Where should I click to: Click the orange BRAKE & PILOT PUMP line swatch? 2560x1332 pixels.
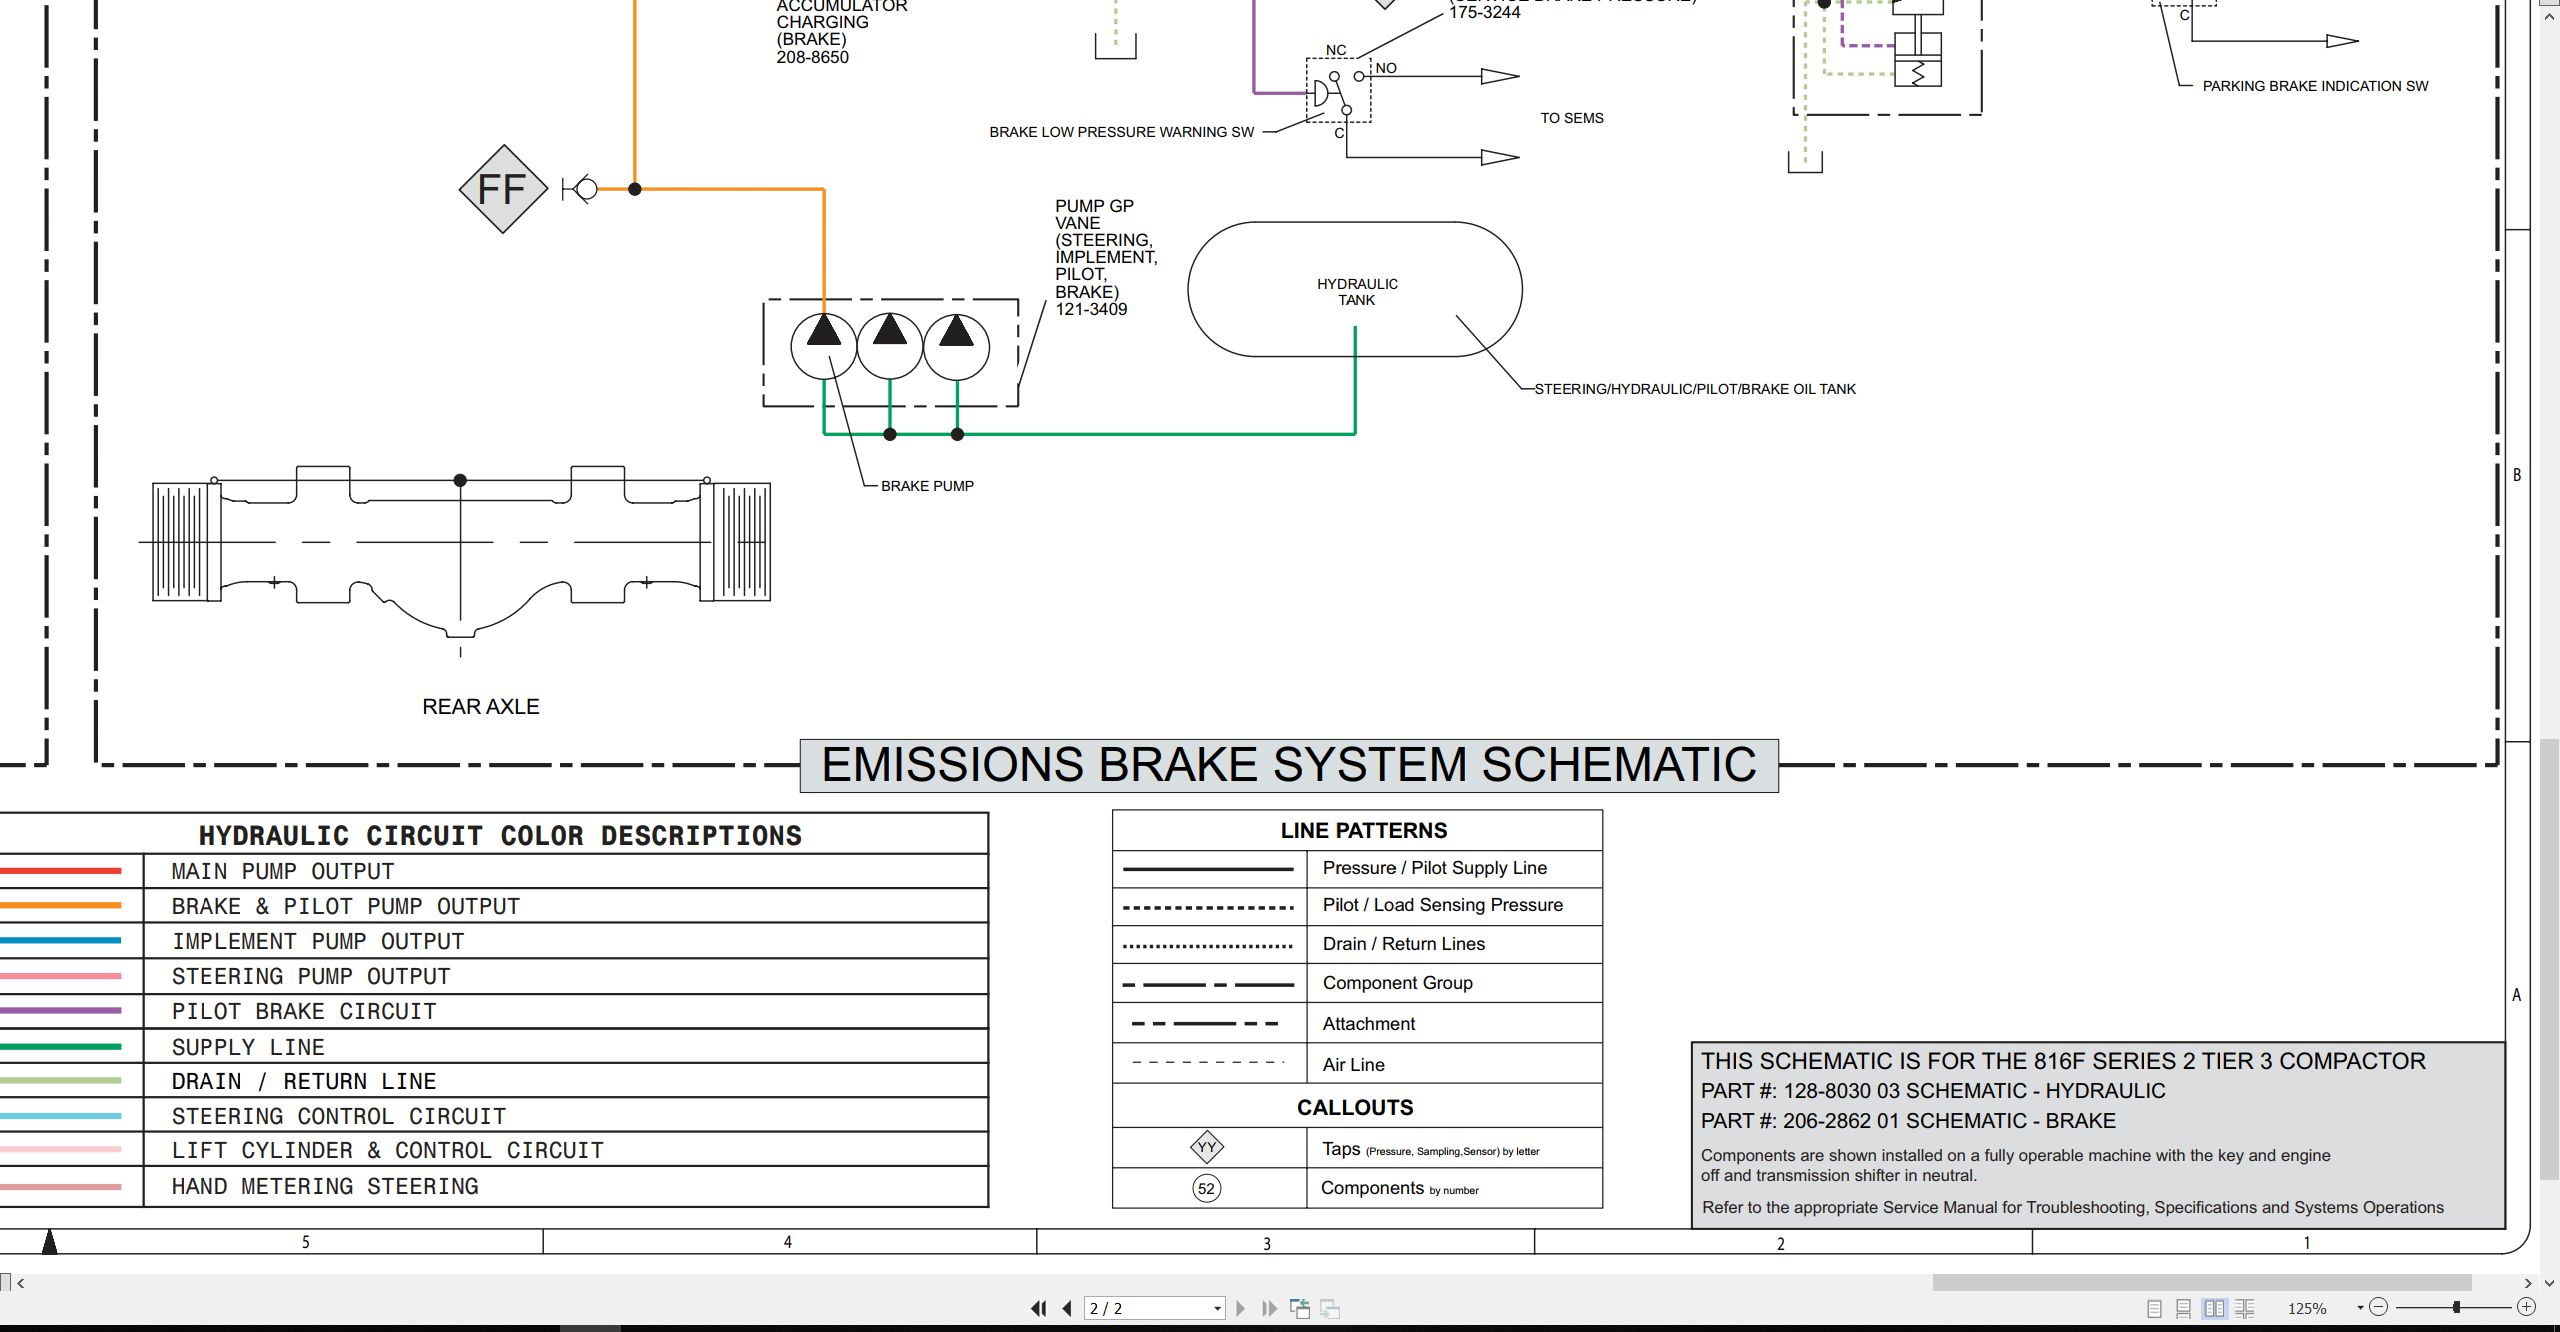click(61, 906)
